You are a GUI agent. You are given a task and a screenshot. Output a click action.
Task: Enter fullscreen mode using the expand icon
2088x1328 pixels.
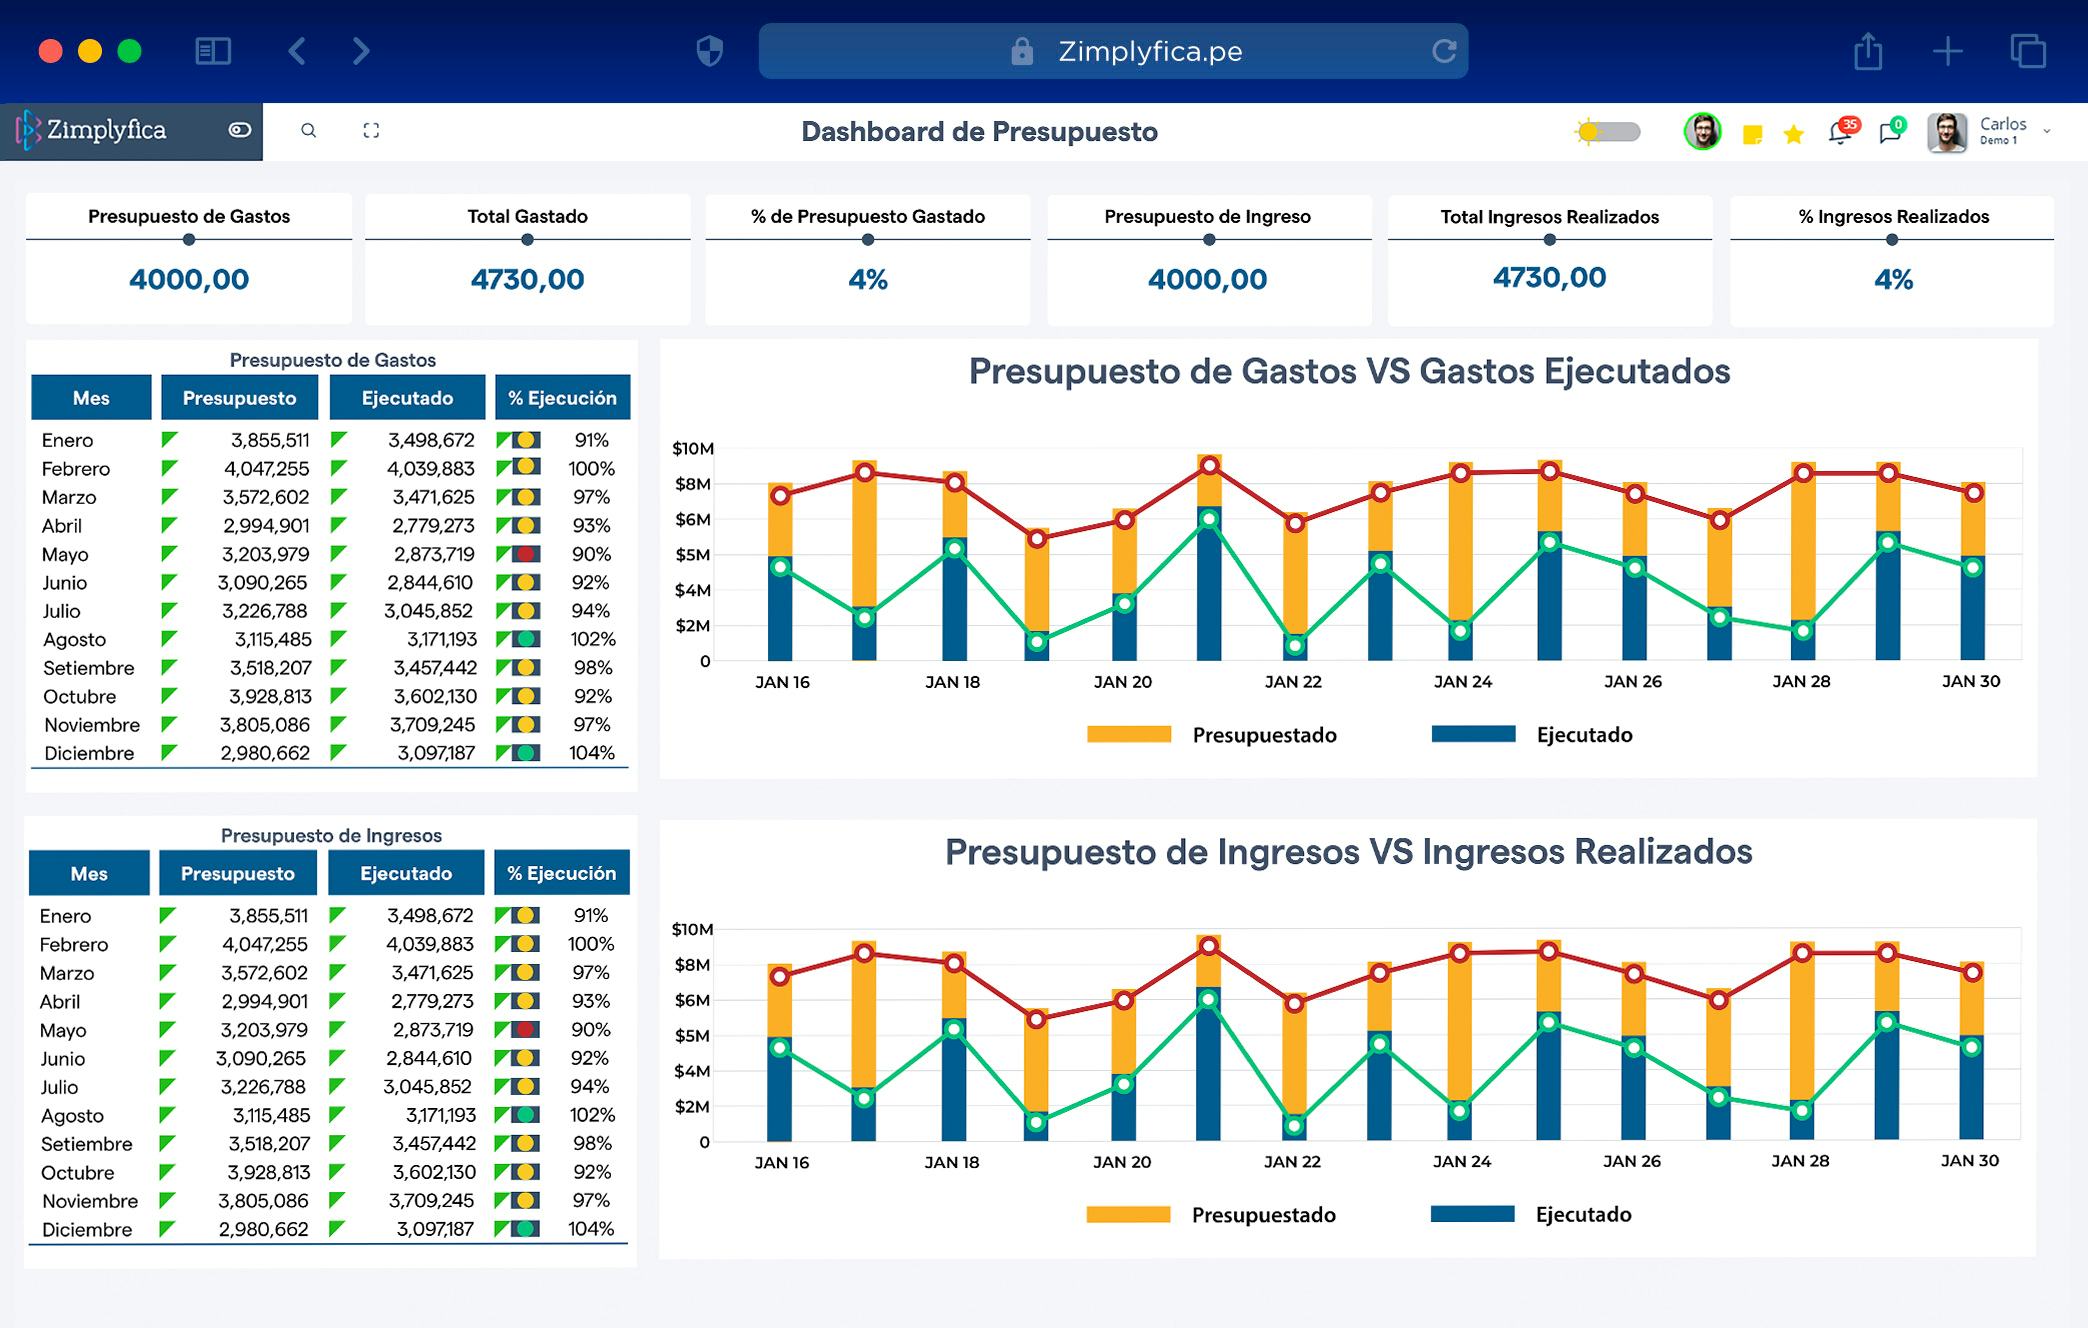[371, 130]
